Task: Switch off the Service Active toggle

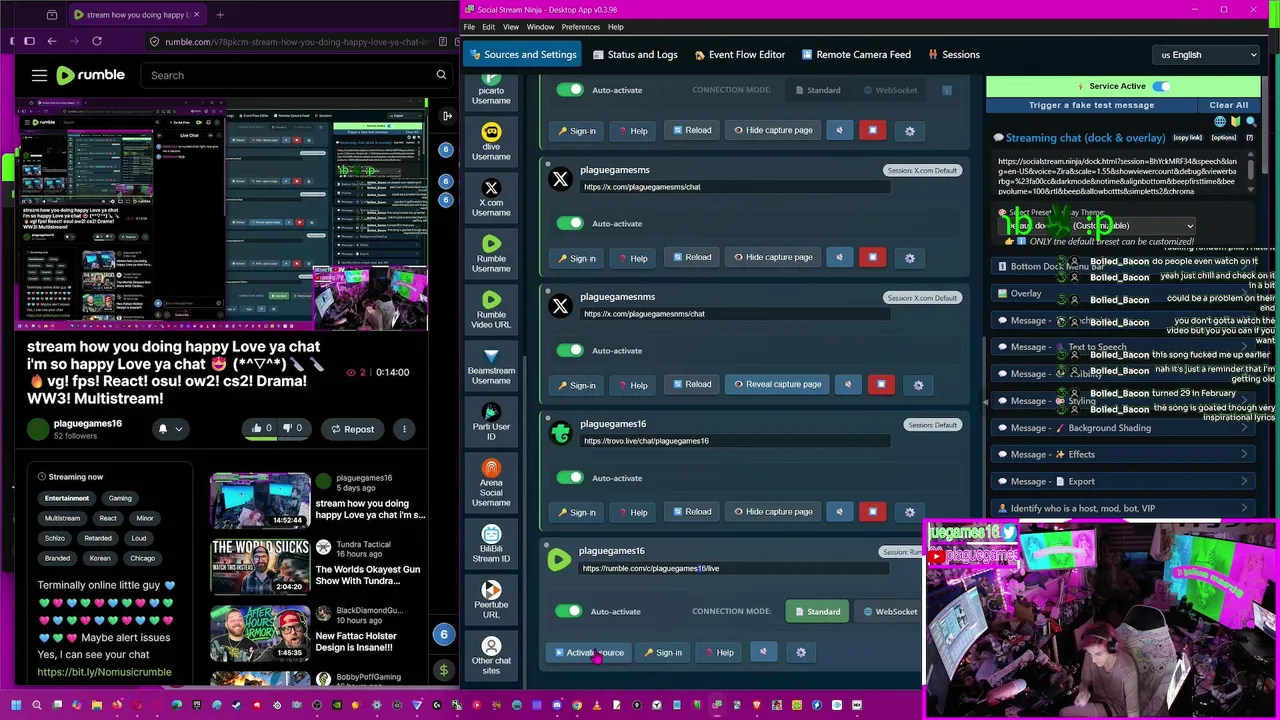Action: [1161, 86]
